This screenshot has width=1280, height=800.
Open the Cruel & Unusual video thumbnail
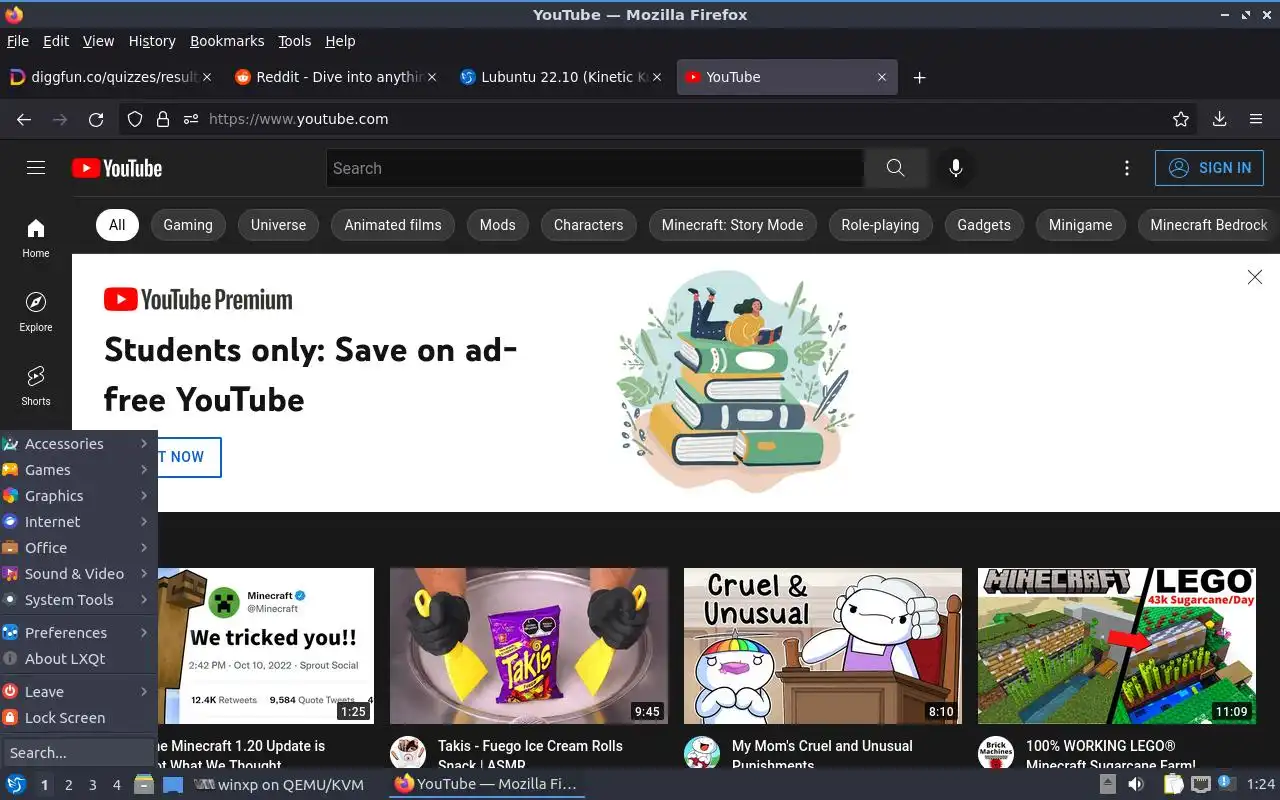pos(823,646)
